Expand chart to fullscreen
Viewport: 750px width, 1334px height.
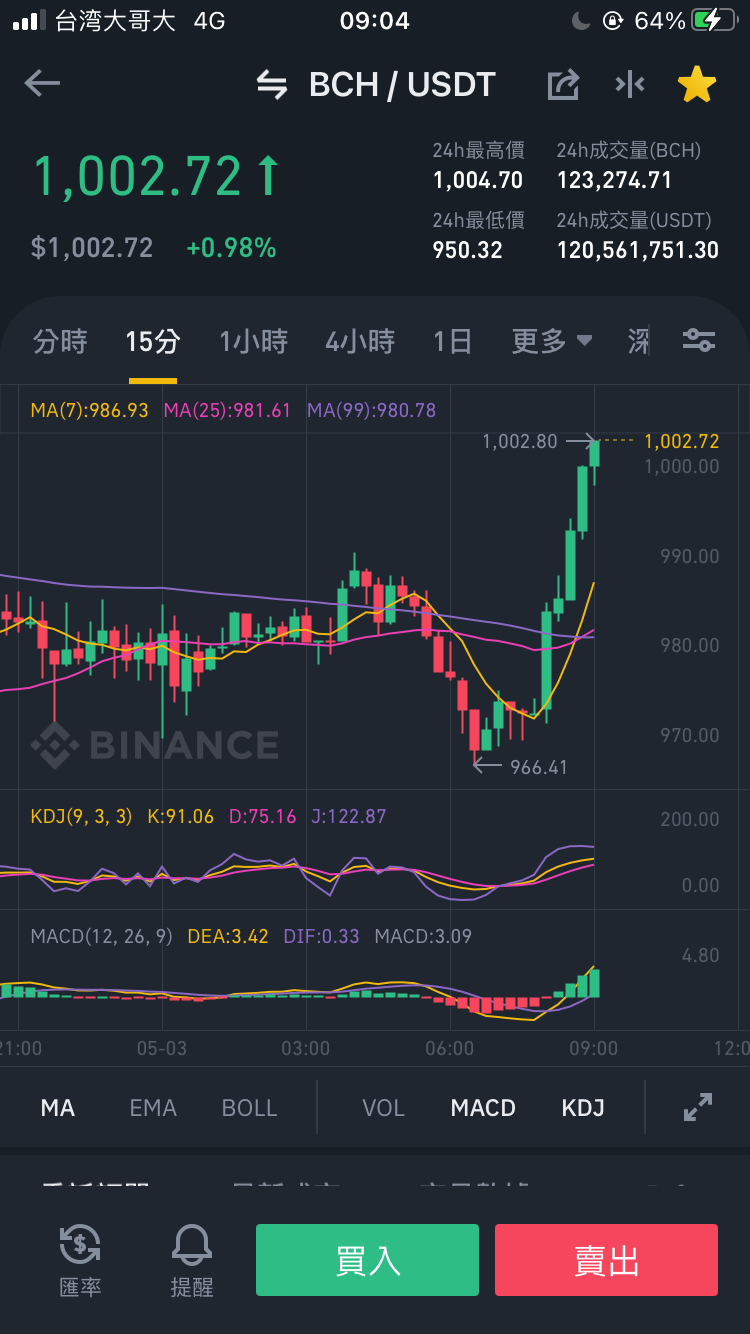point(697,1107)
